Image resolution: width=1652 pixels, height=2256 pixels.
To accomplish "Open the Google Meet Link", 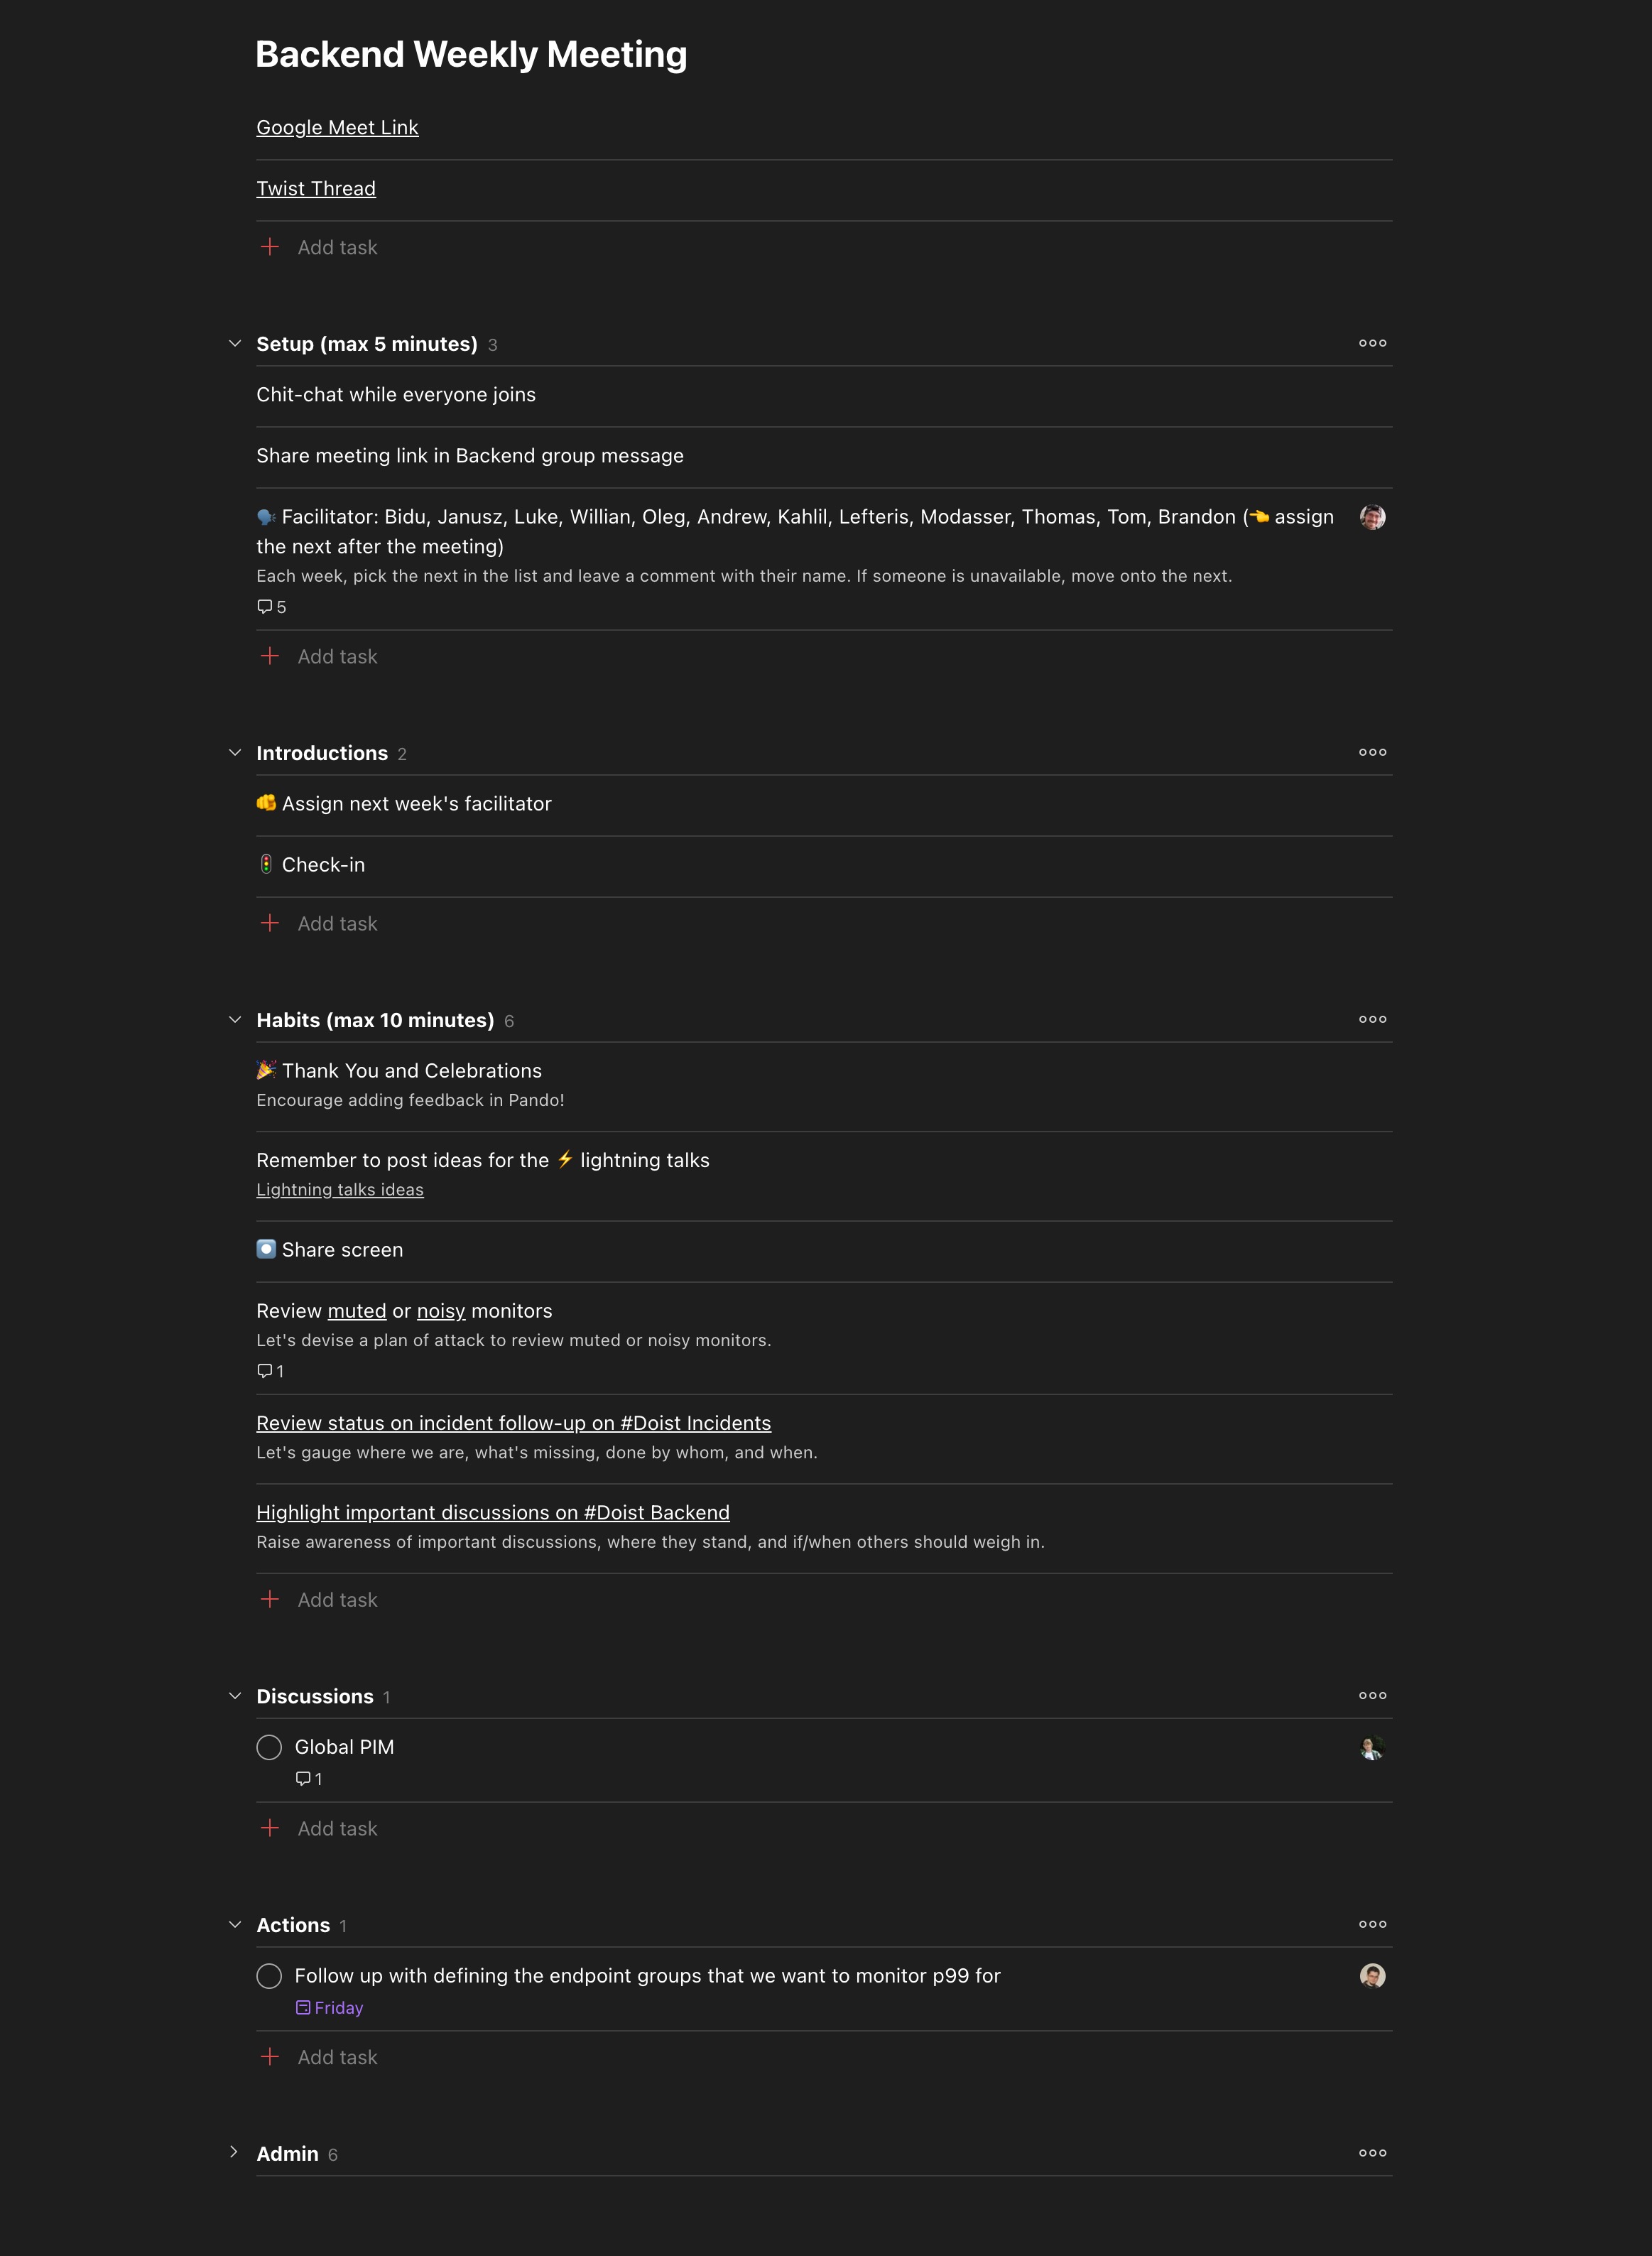I will click(337, 128).
